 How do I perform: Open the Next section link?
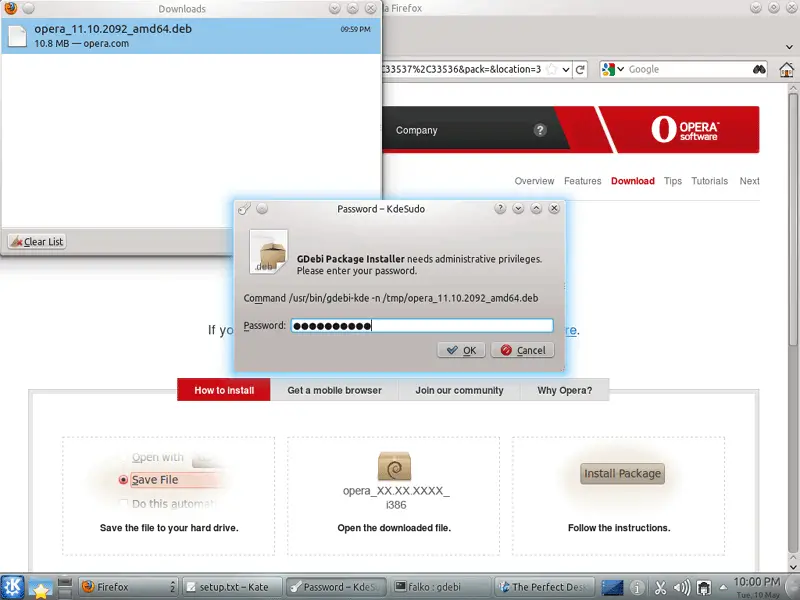click(749, 181)
